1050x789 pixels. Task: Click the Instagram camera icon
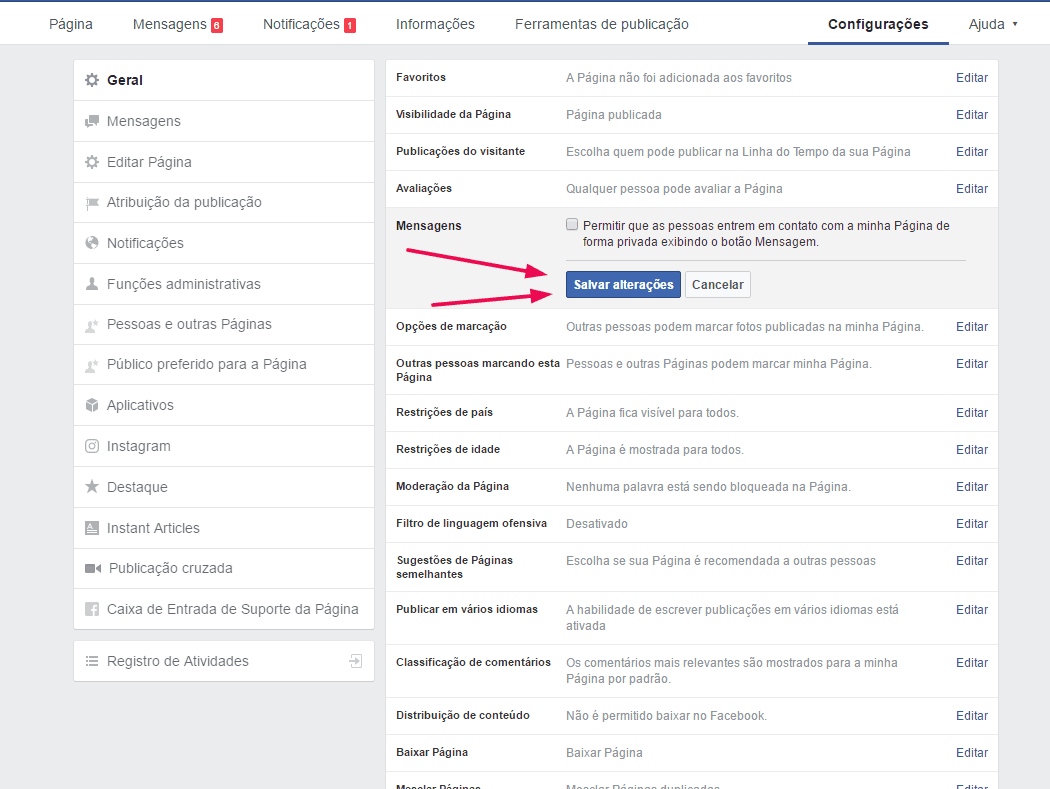tap(92, 446)
